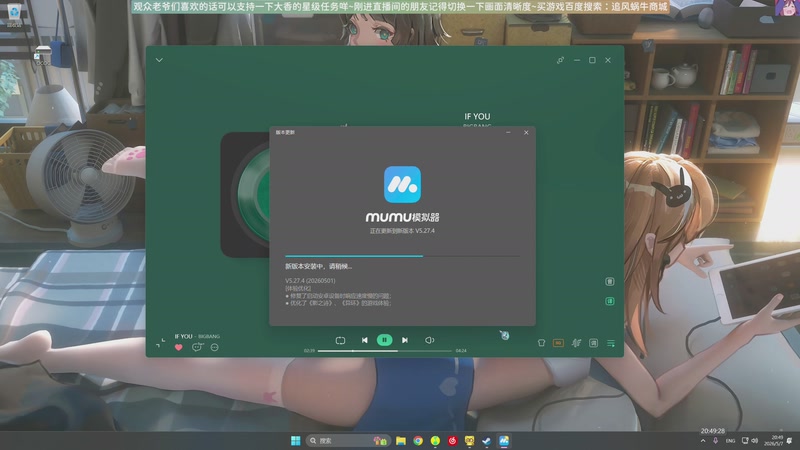
Task: Collapse player view using top-left chevron
Action: click(x=159, y=60)
